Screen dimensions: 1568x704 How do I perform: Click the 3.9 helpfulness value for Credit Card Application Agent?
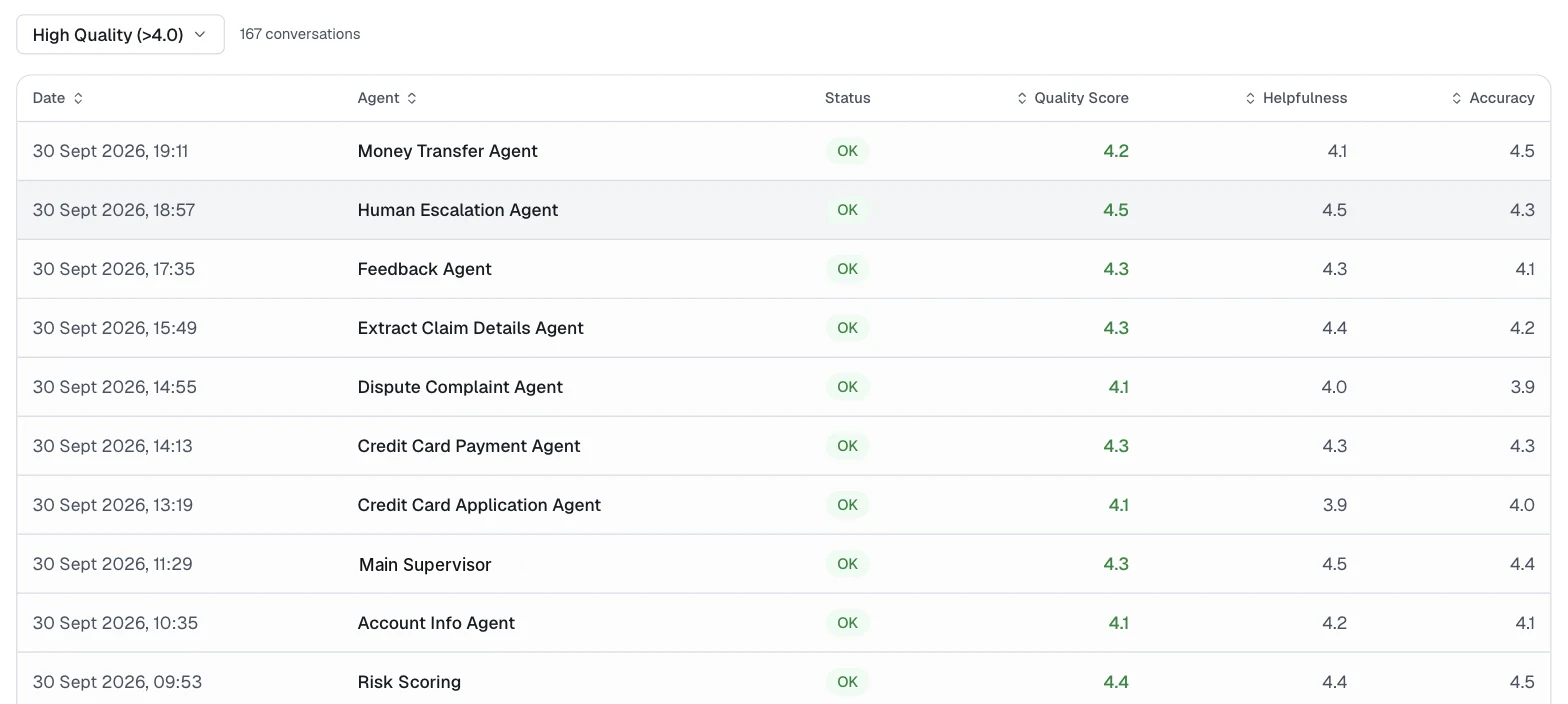point(1335,505)
